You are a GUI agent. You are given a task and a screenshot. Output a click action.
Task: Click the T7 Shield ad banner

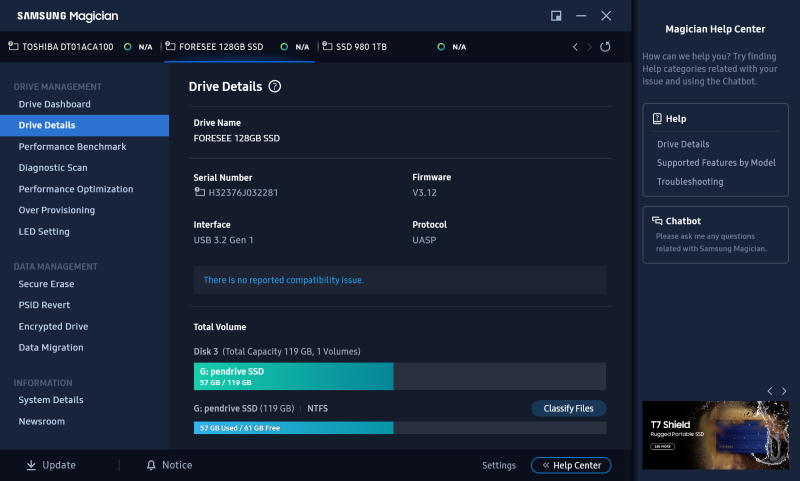[x=715, y=435]
